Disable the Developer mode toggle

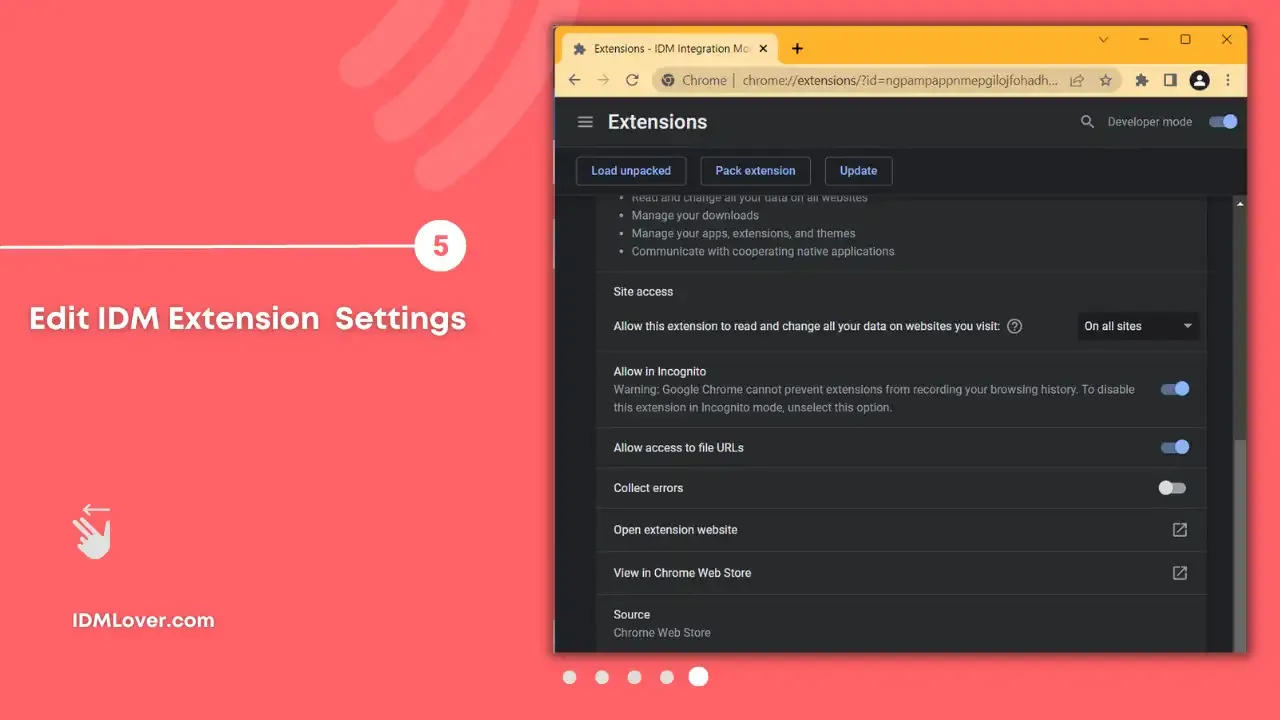(1222, 121)
